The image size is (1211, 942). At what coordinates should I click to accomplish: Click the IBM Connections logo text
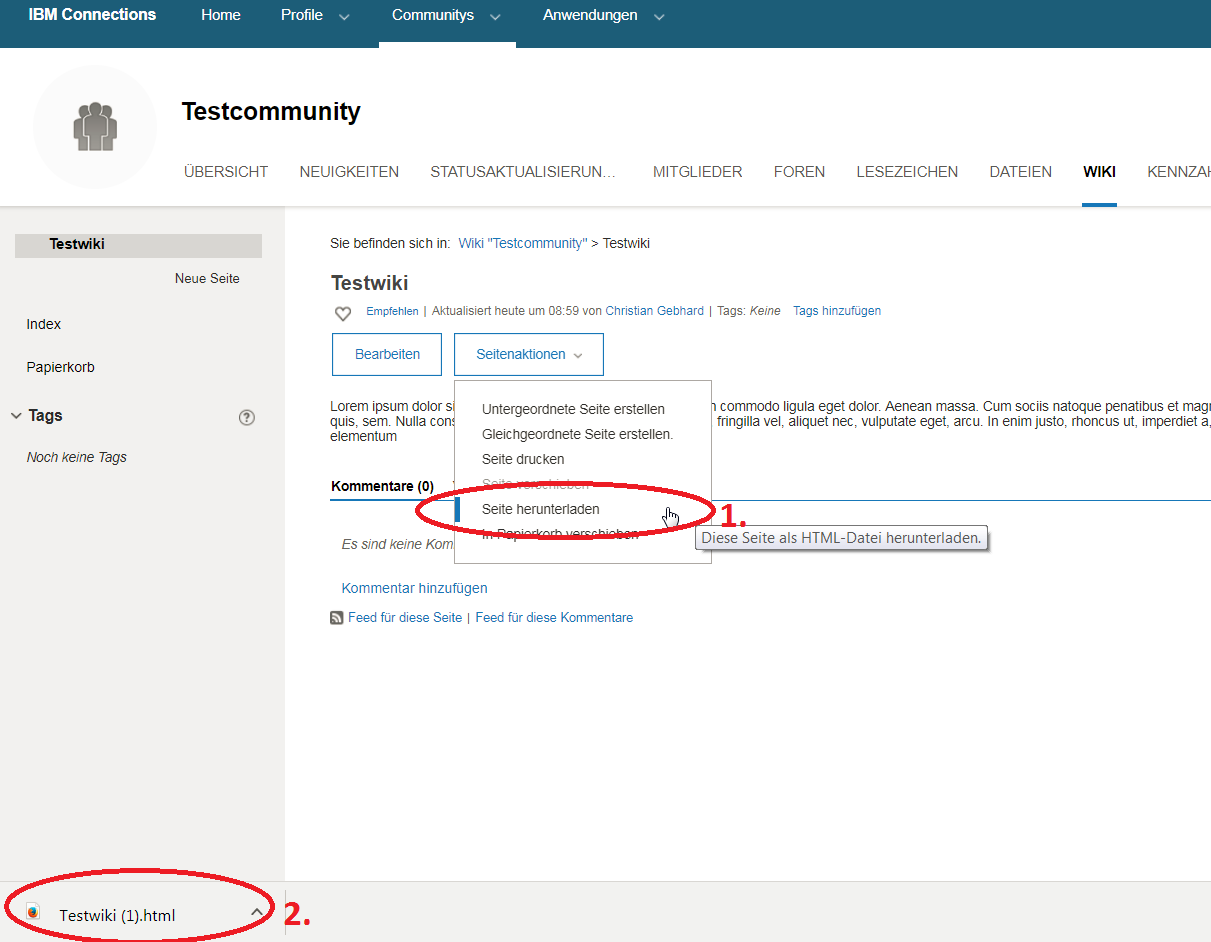92,14
